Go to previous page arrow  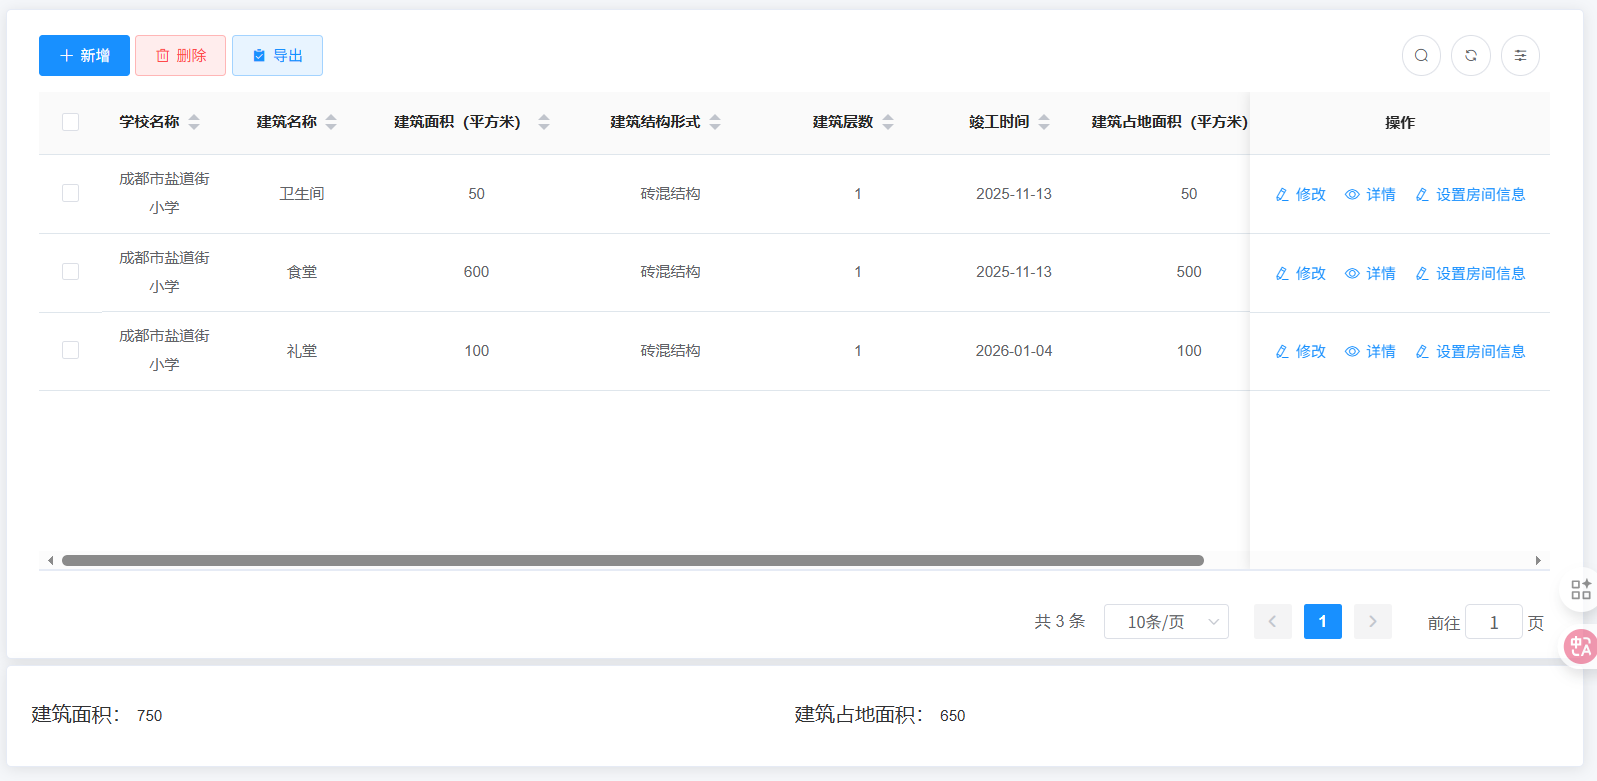[x=1272, y=622]
